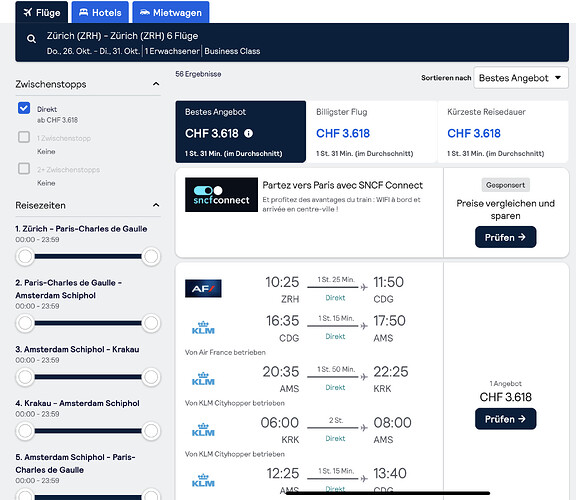
Task: Click the arrow icon of the 10:25 flight
Action: pos(364,287)
